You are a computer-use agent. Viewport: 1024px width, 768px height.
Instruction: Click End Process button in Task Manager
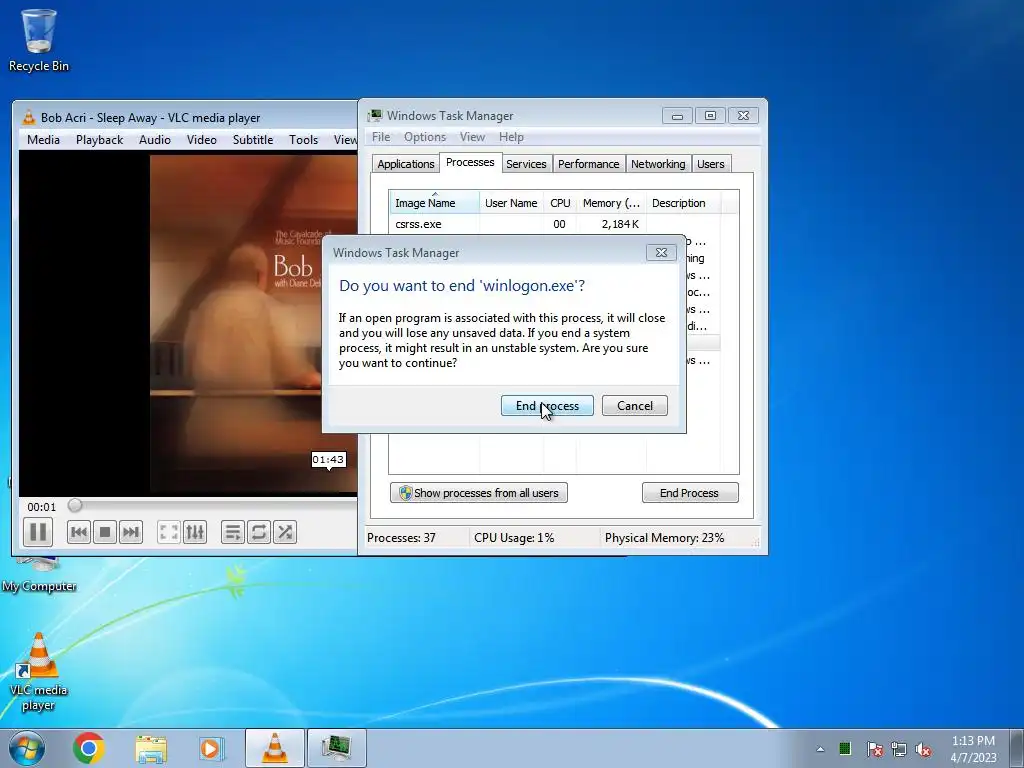[690, 492]
